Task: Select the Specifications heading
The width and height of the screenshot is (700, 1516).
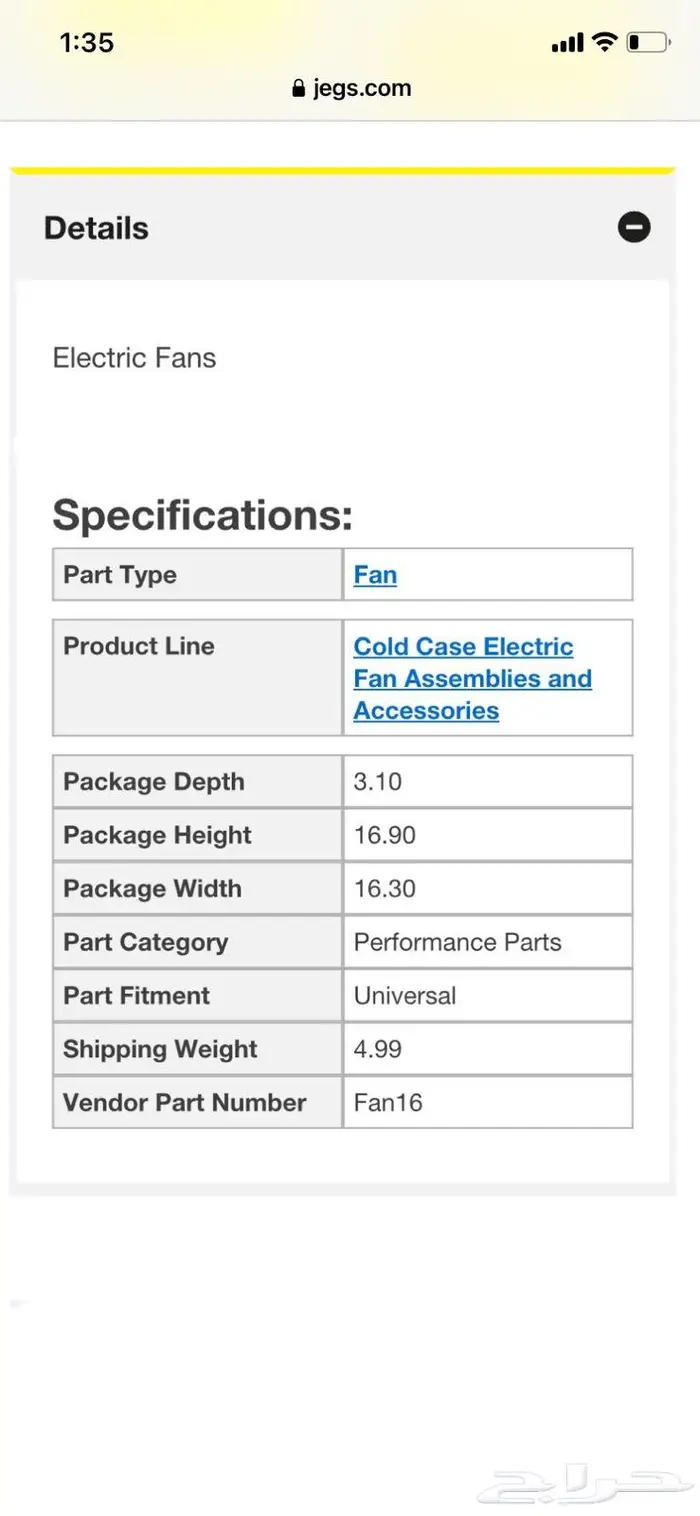Action: pos(203,515)
